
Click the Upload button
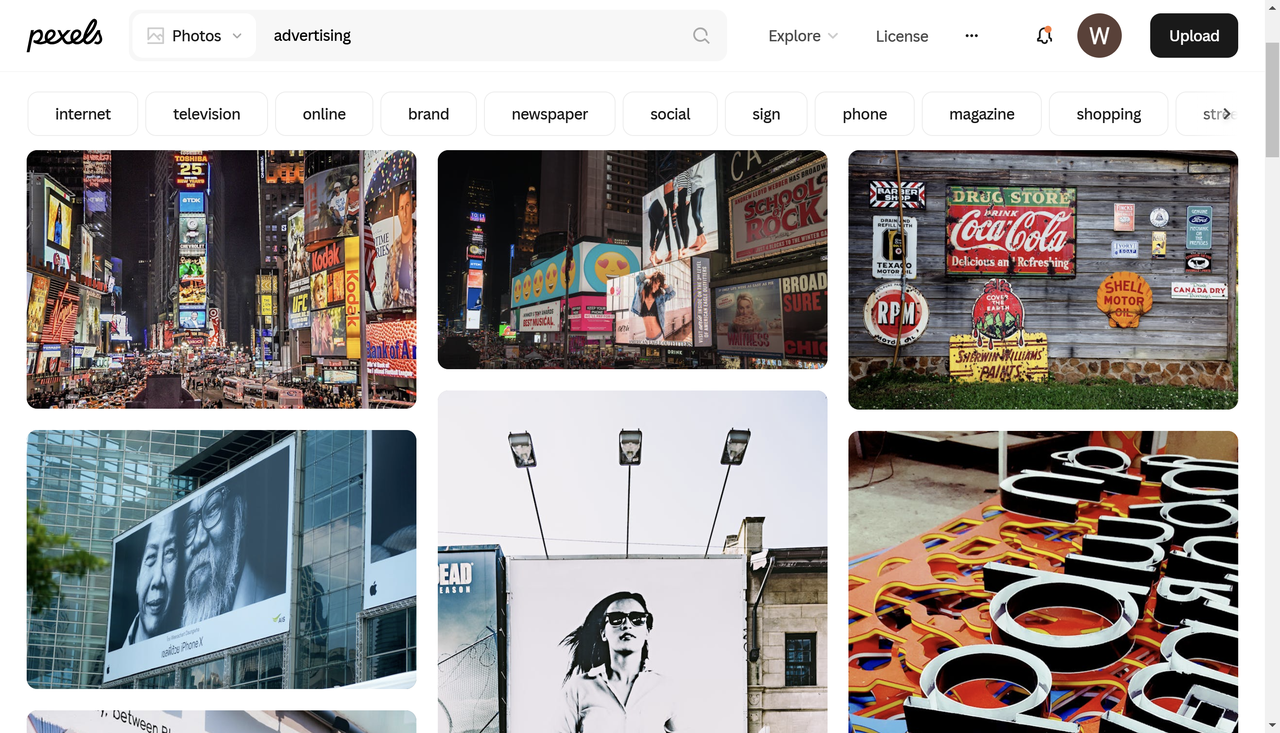1193,35
